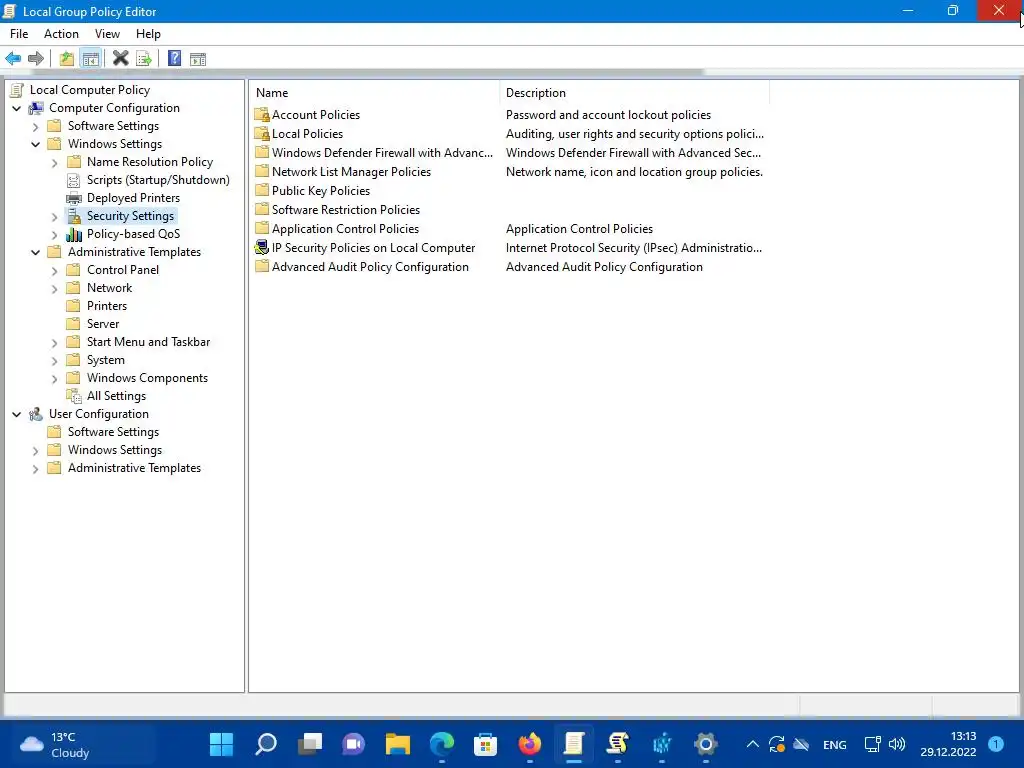1024x768 pixels.
Task: Click IP Security Policies computer icon
Action: click(x=262, y=248)
